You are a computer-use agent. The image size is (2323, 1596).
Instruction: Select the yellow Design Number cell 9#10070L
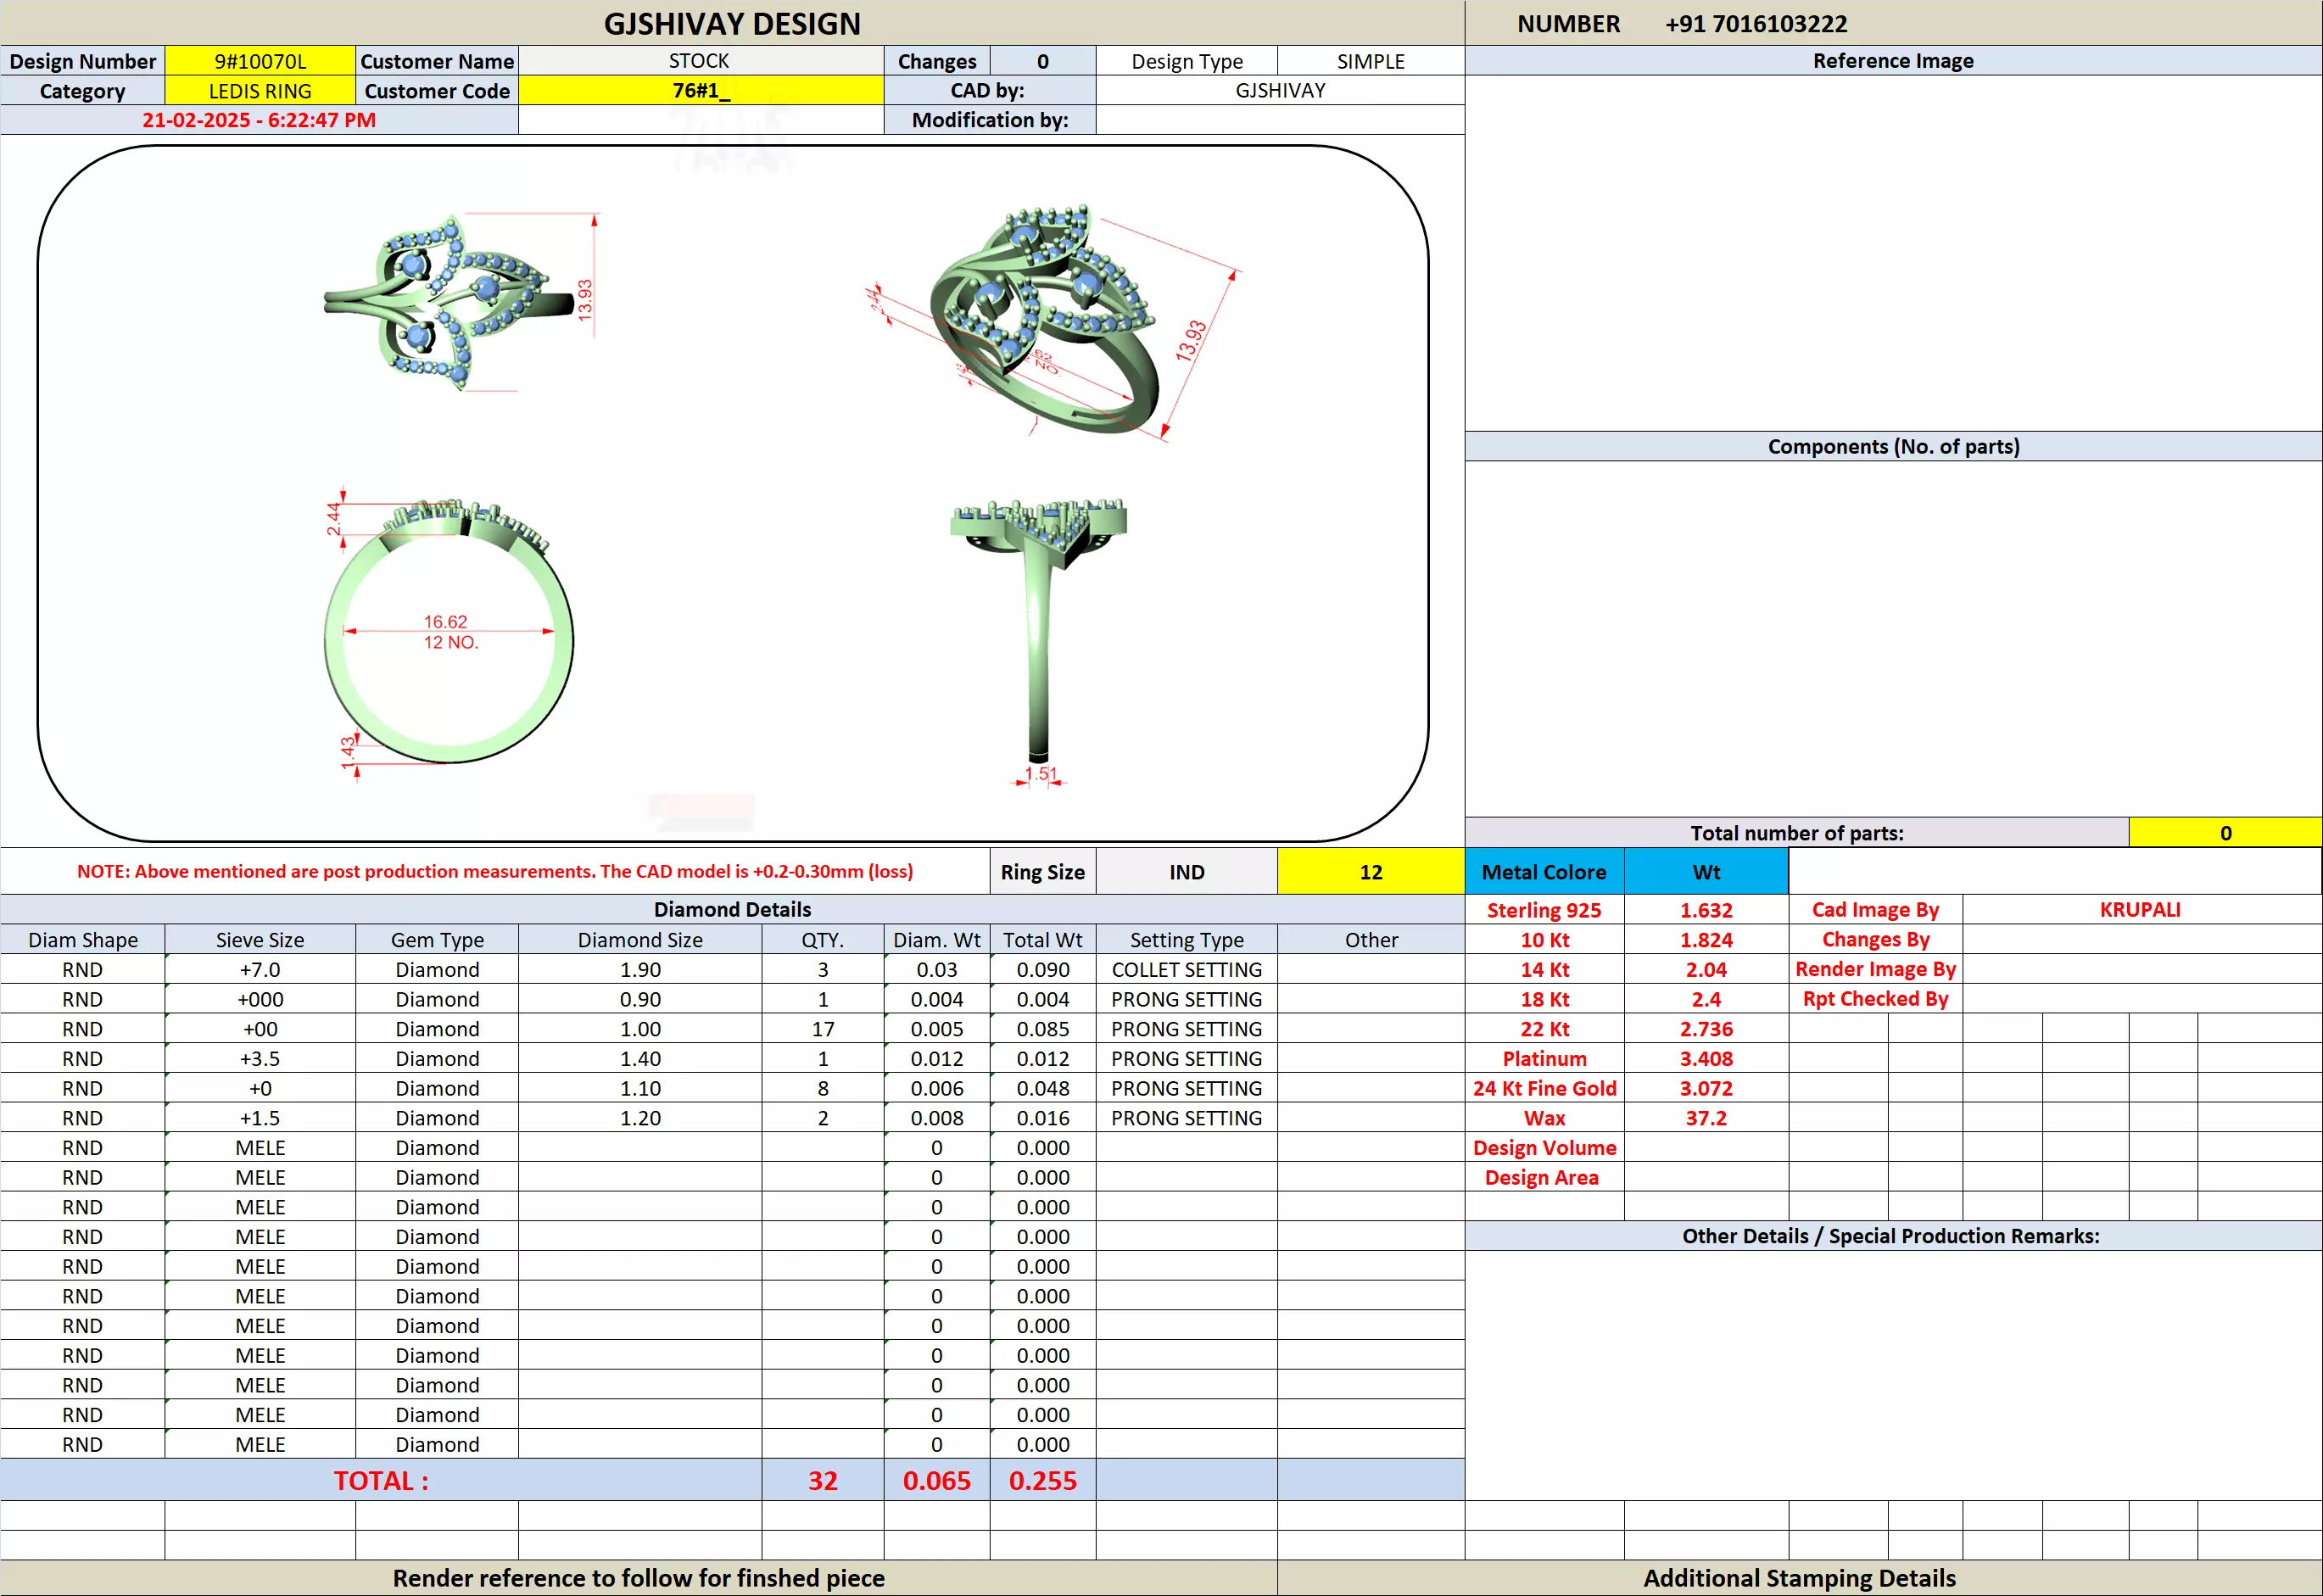pos(260,61)
